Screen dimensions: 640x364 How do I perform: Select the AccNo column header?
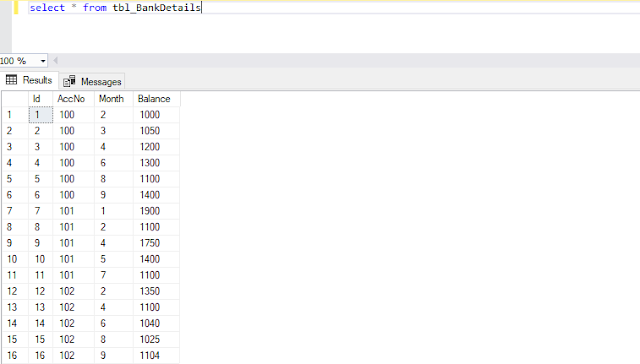click(x=73, y=99)
